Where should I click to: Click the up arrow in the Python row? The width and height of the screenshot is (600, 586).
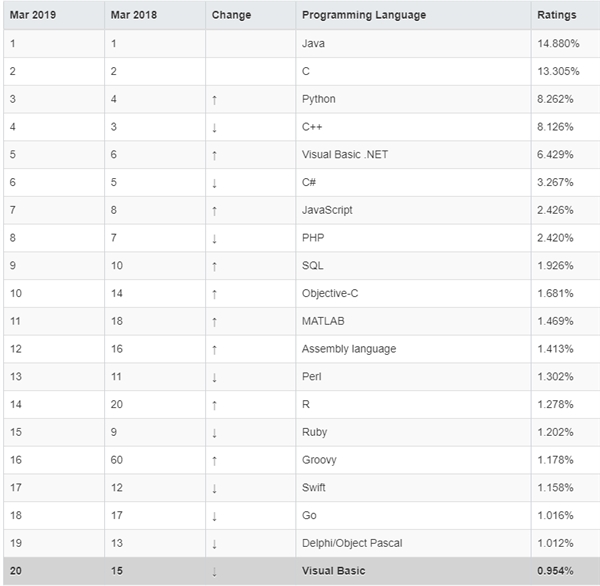tap(215, 100)
